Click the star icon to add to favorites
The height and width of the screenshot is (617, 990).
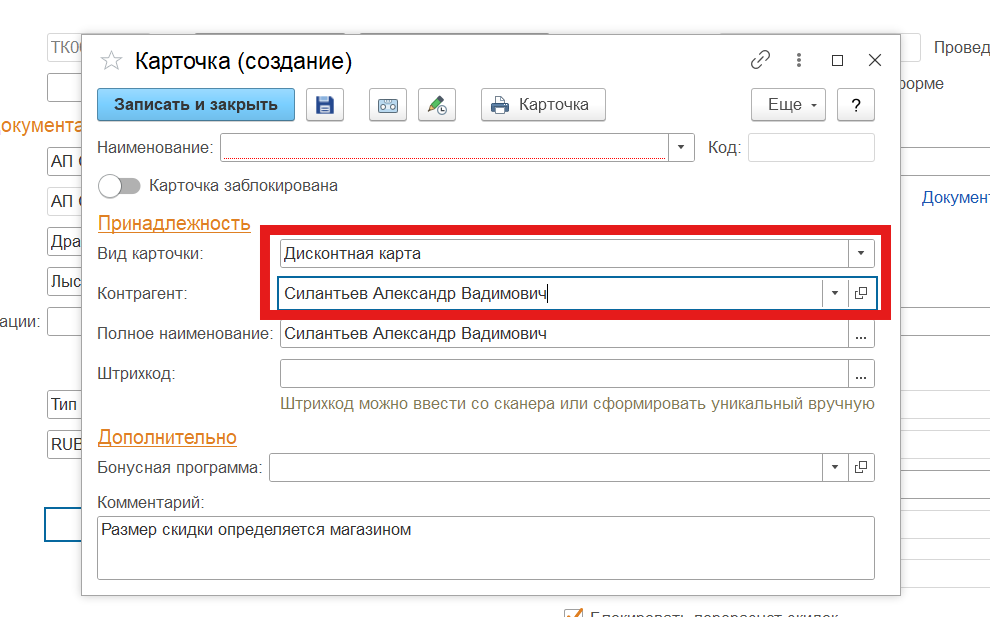pos(111,61)
